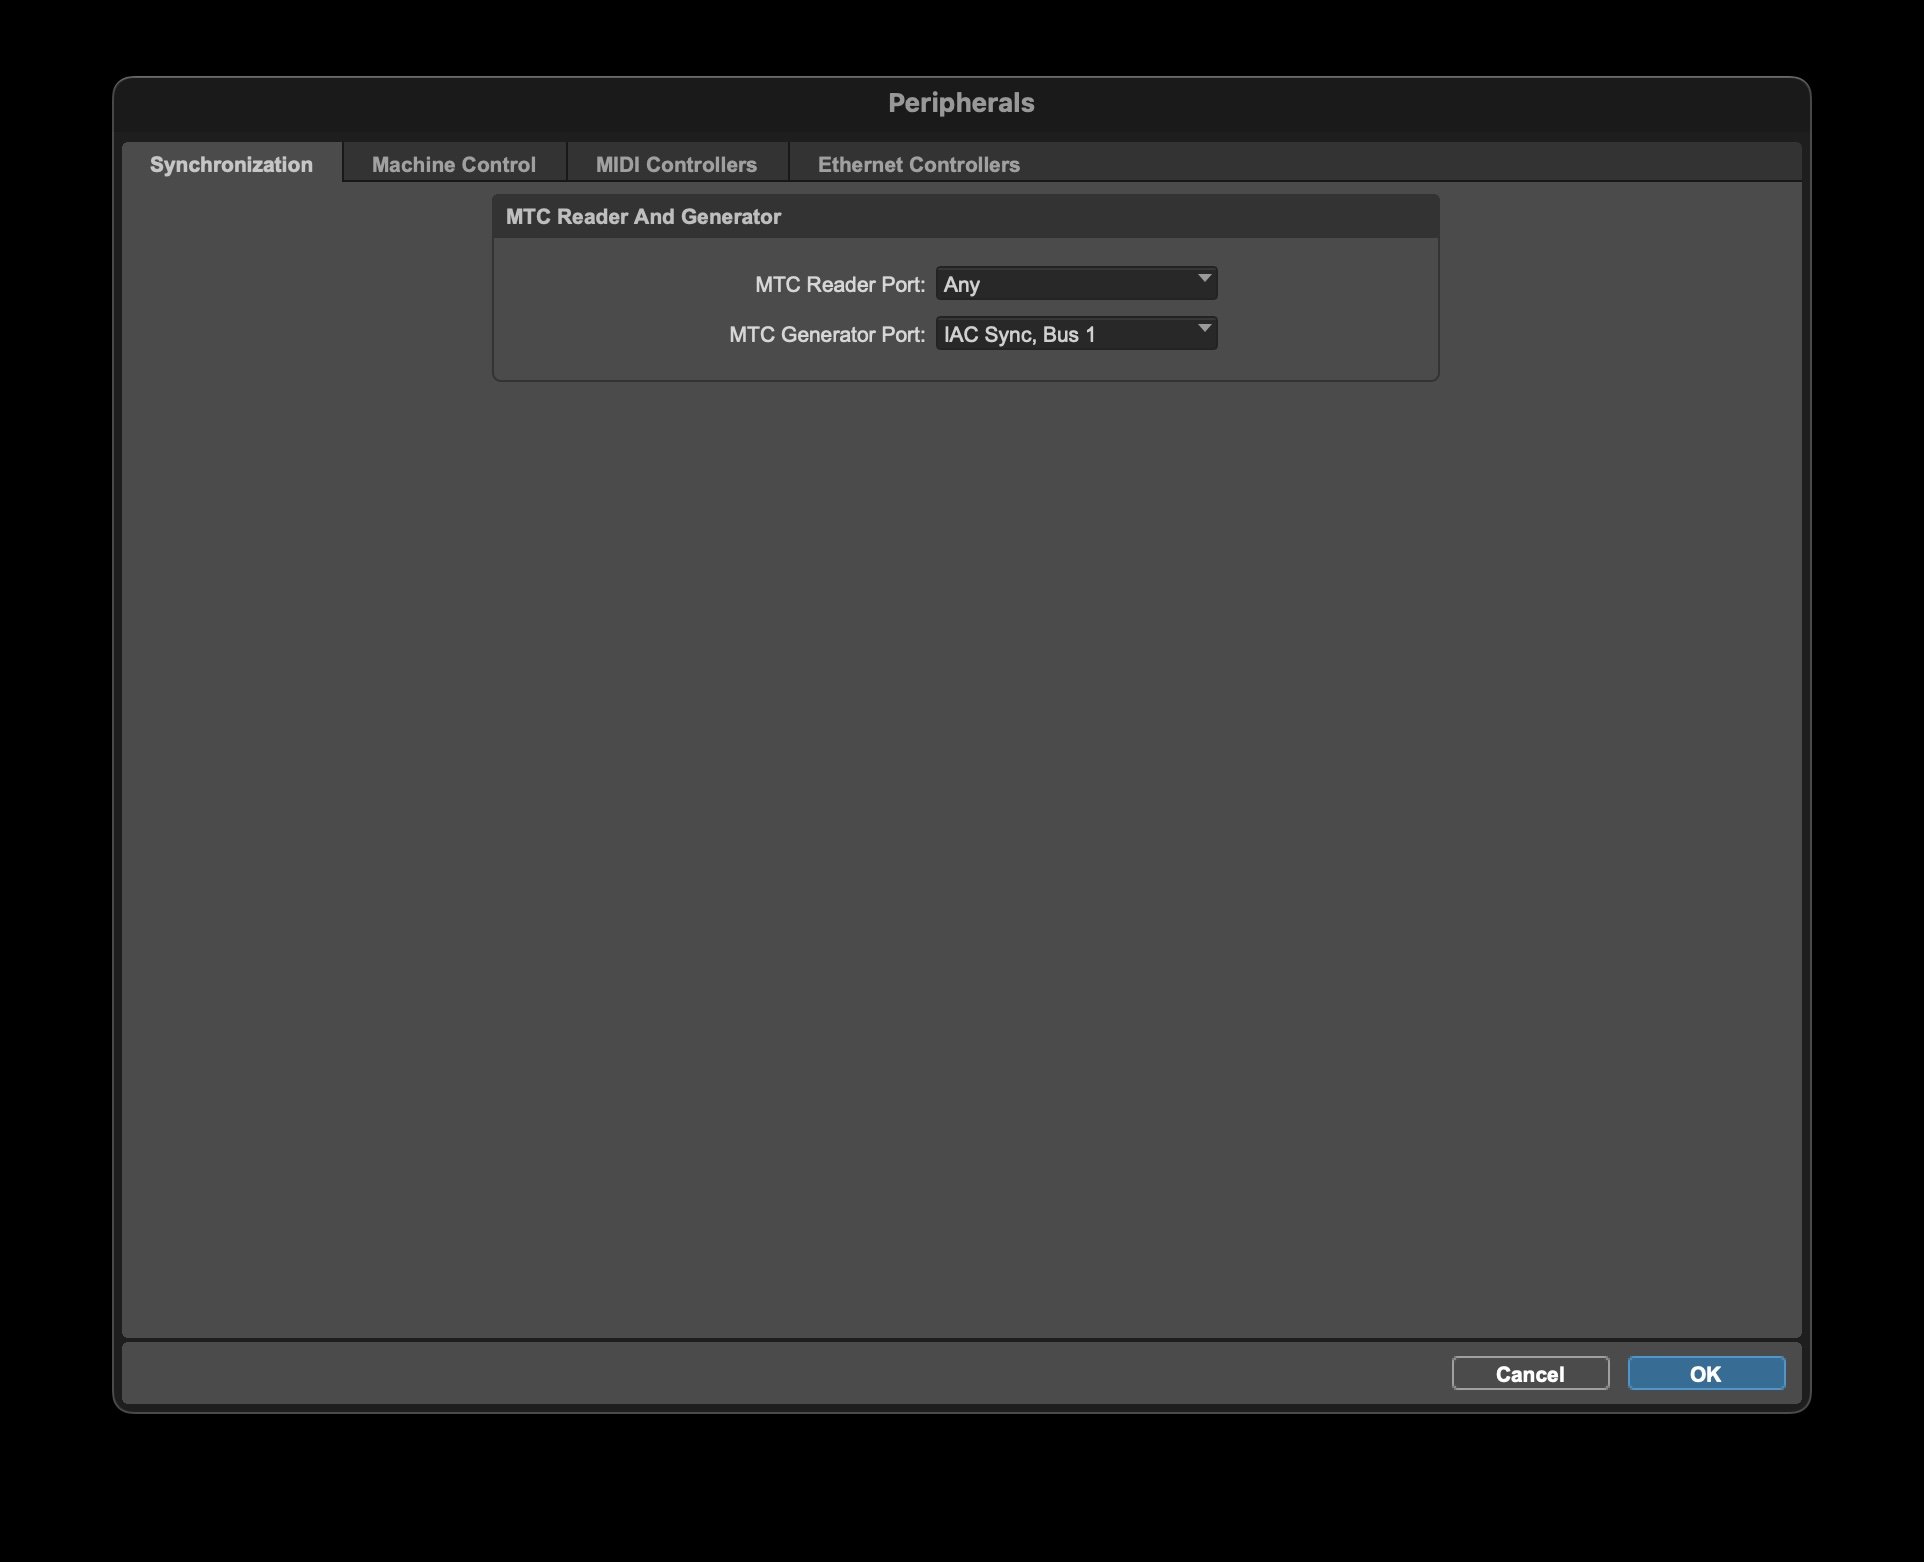Image resolution: width=1924 pixels, height=1562 pixels.
Task: Change the IAC Sync, Bus 1 selection
Action: pos(1076,333)
